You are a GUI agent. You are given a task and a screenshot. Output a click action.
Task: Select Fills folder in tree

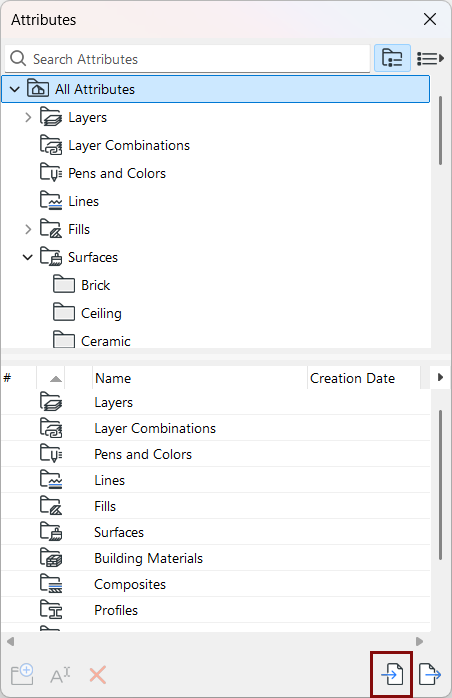point(79,229)
